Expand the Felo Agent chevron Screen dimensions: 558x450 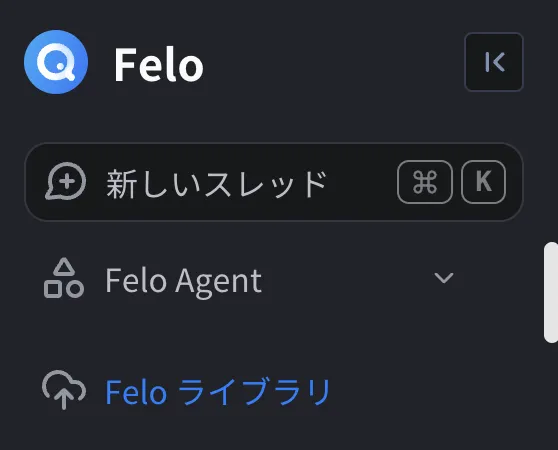tap(444, 278)
